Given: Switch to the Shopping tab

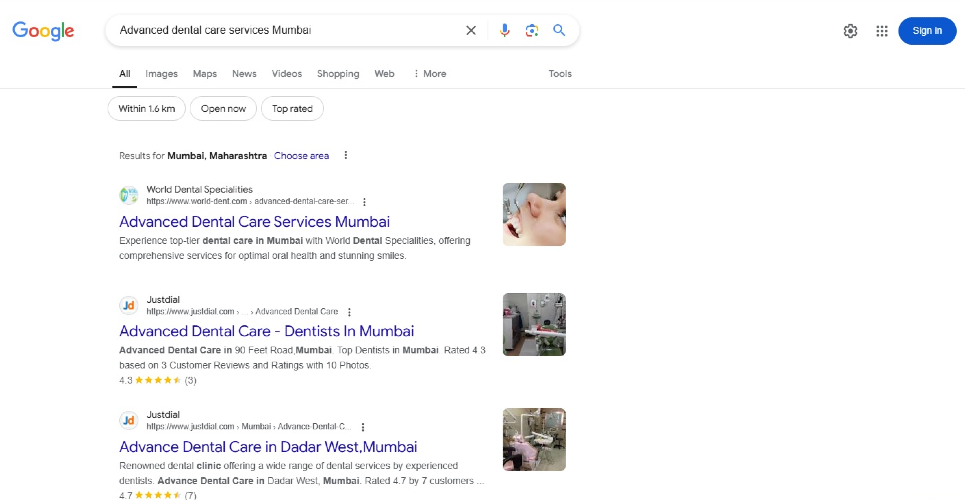Looking at the screenshot, I should click(338, 74).
